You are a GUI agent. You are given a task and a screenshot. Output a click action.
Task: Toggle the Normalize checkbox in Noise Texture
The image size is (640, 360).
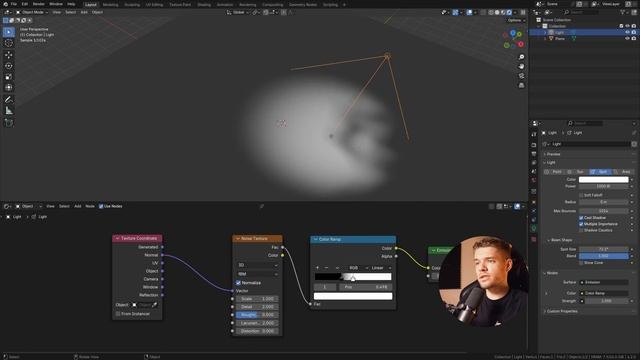pos(238,282)
